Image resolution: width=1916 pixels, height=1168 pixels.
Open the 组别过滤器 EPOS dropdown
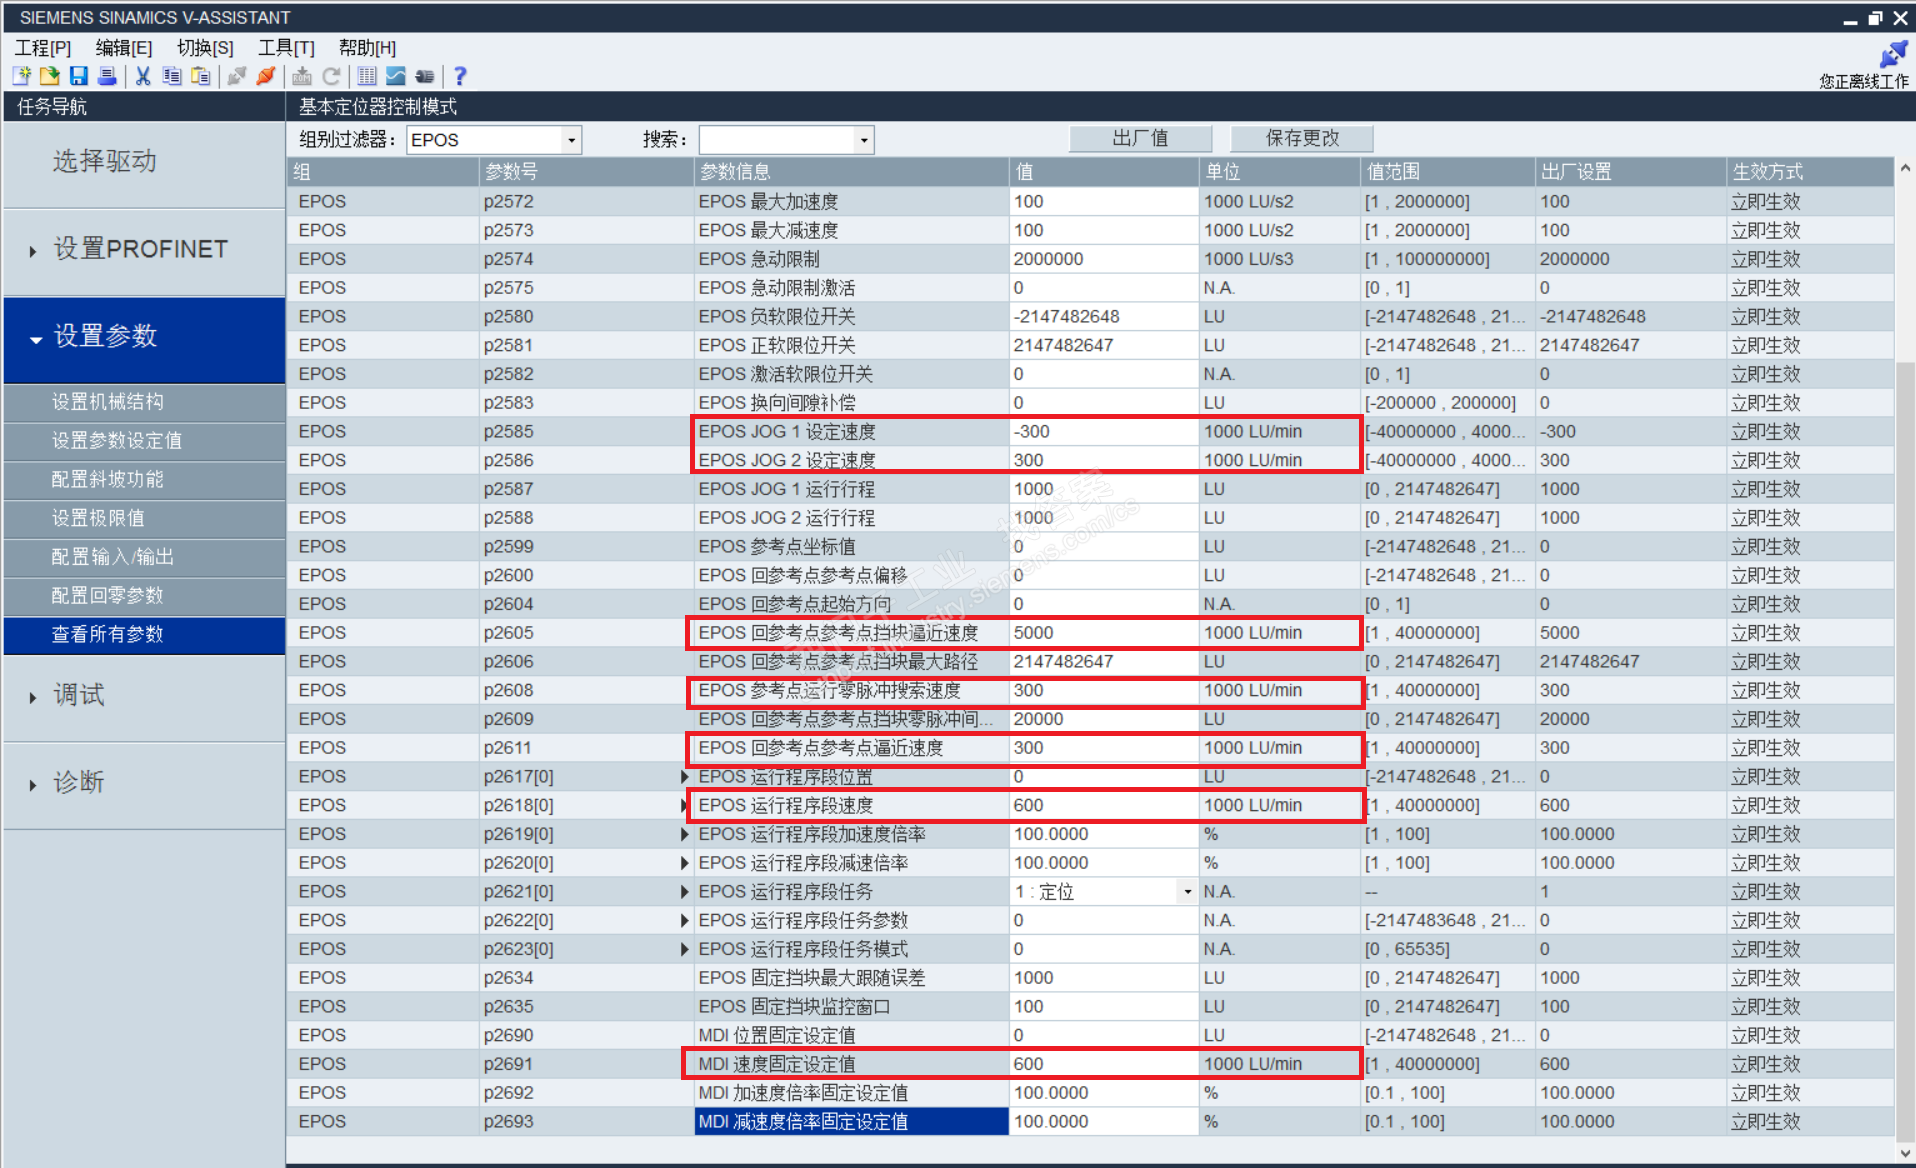point(571,140)
